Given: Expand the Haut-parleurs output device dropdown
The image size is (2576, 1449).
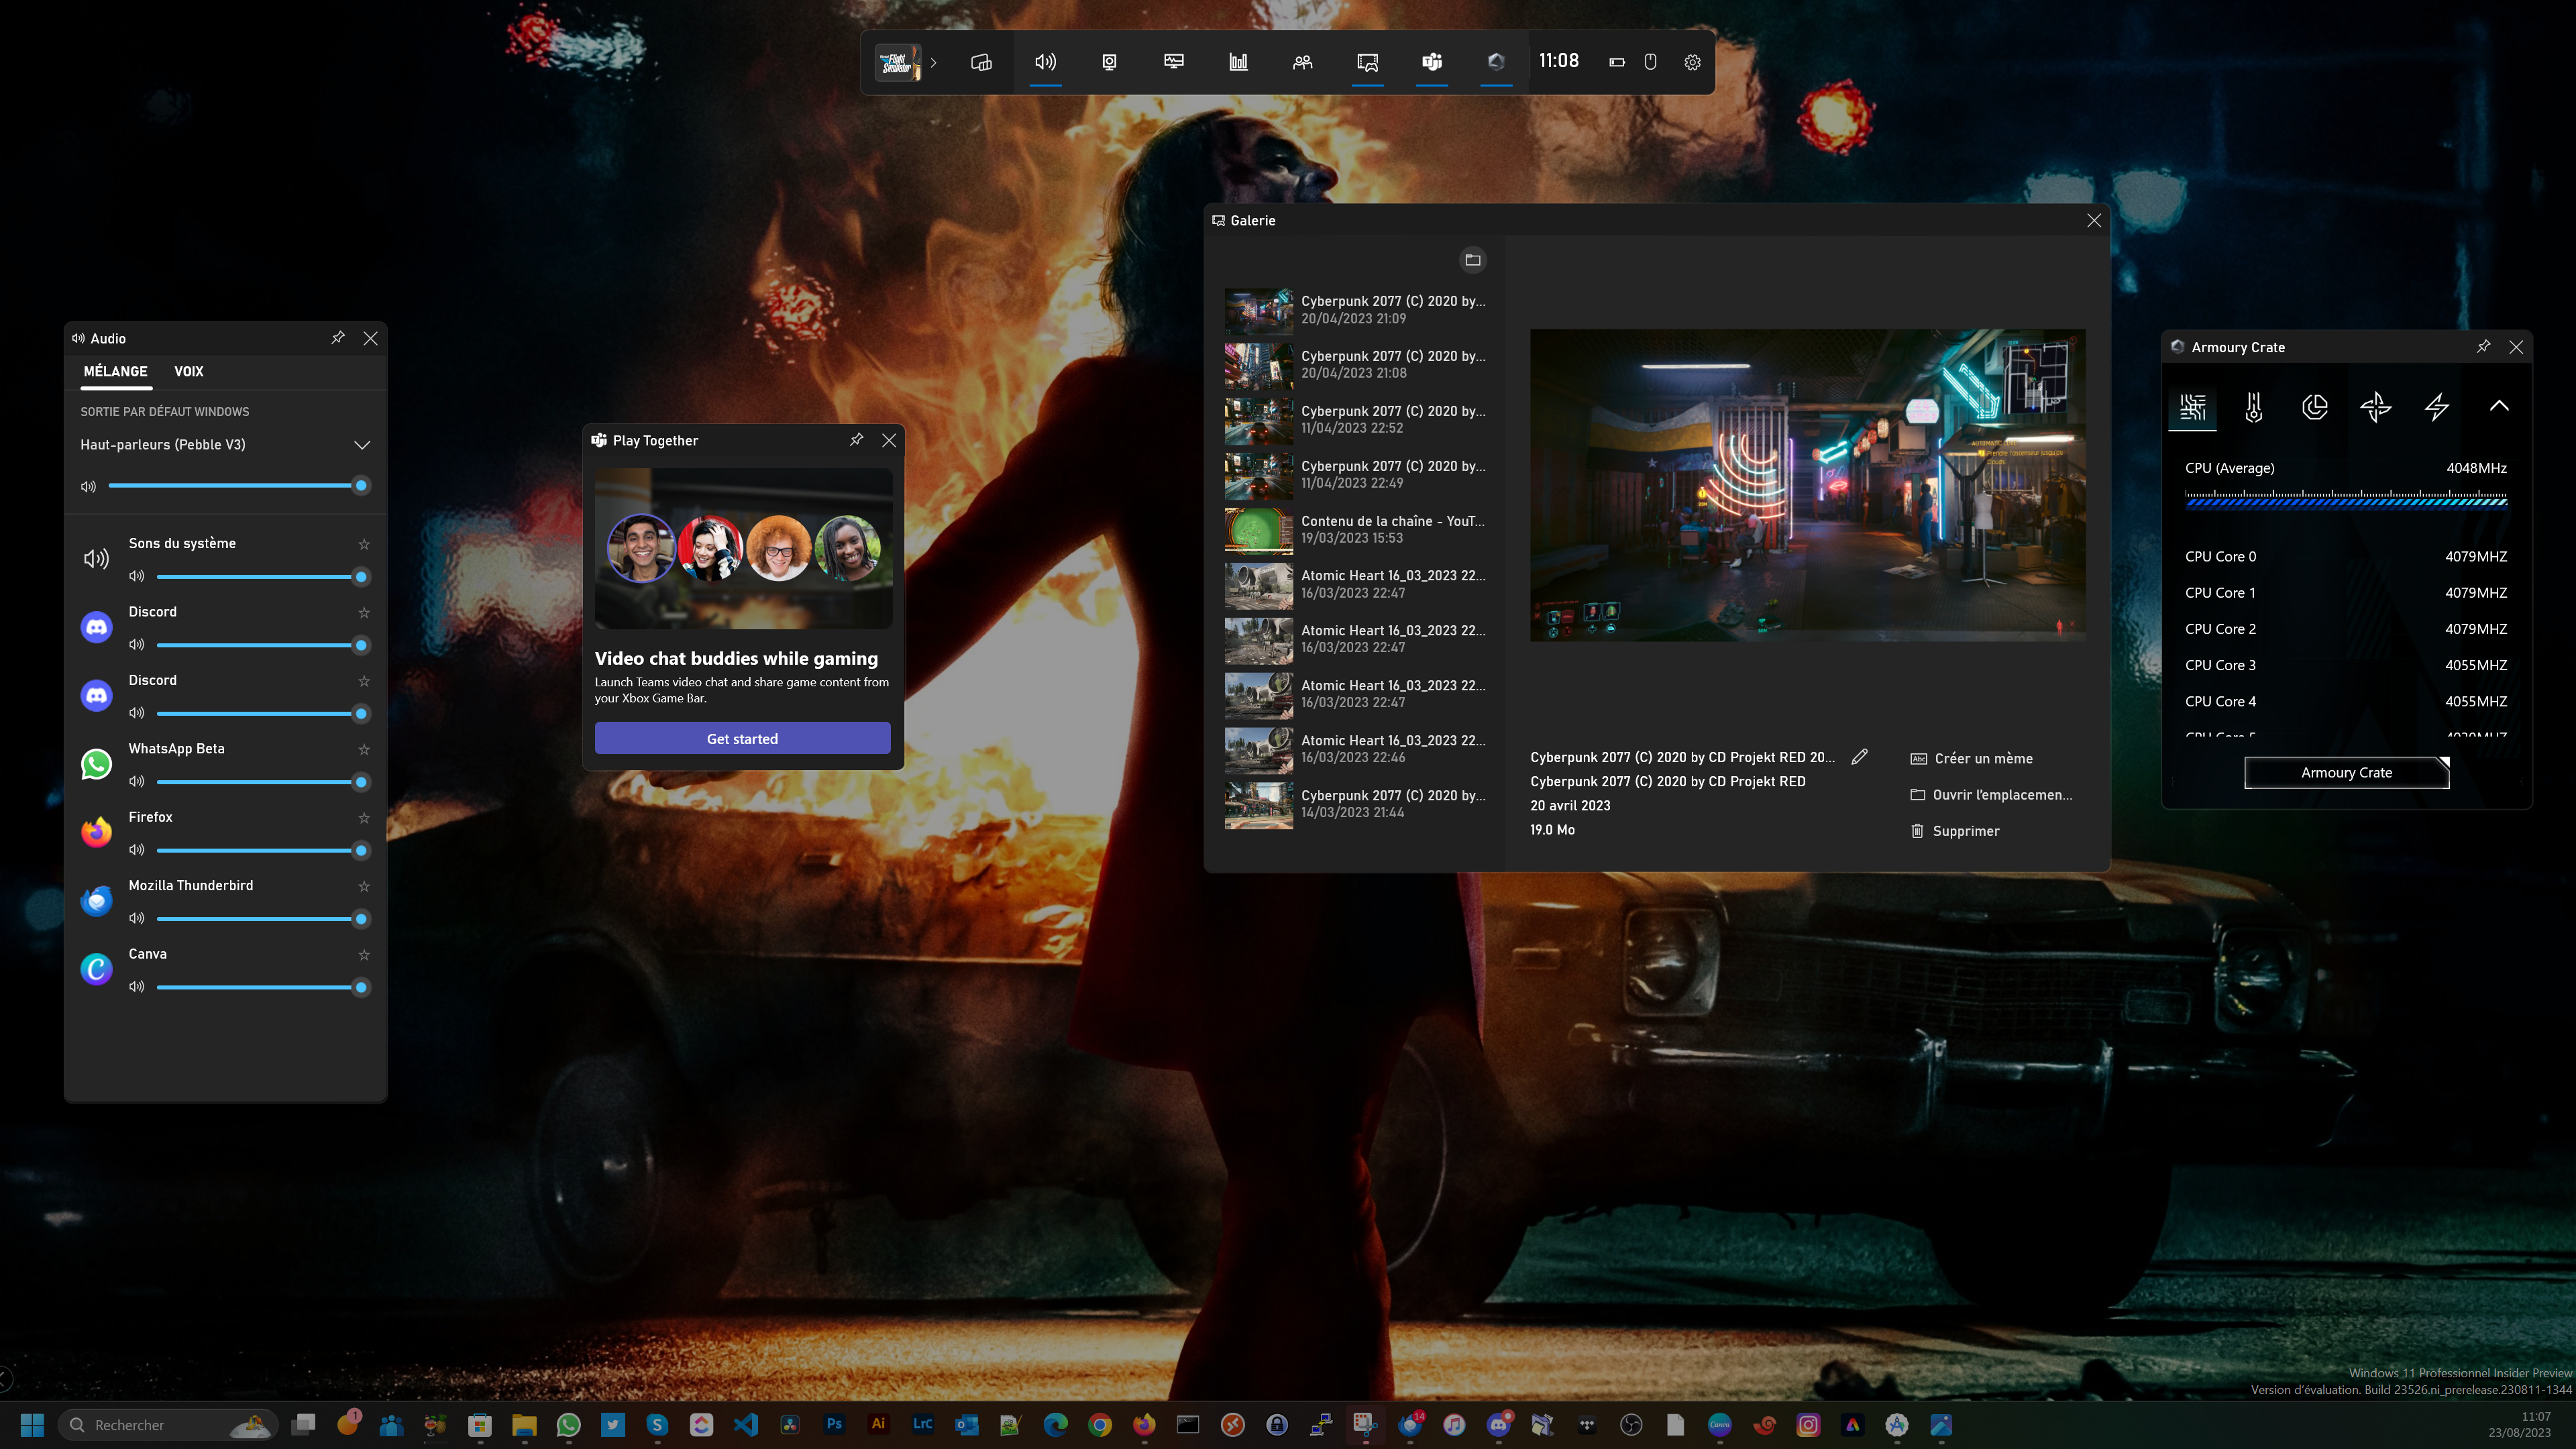Looking at the screenshot, I should coord(362,445).
